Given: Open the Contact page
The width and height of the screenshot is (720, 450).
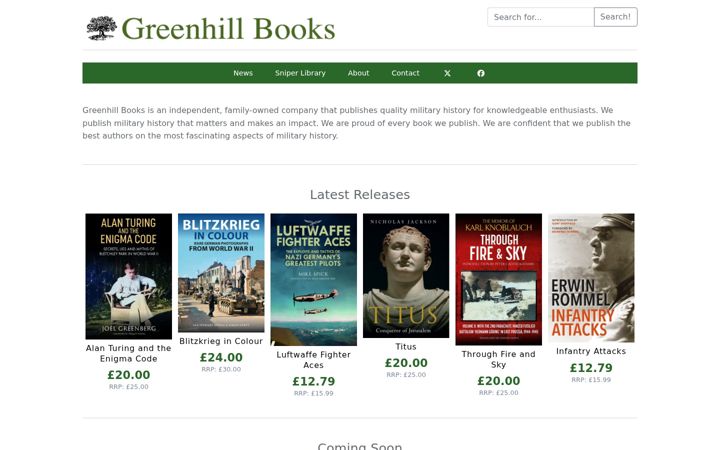Looking at the screenshot, I should (x=405, y=73).
